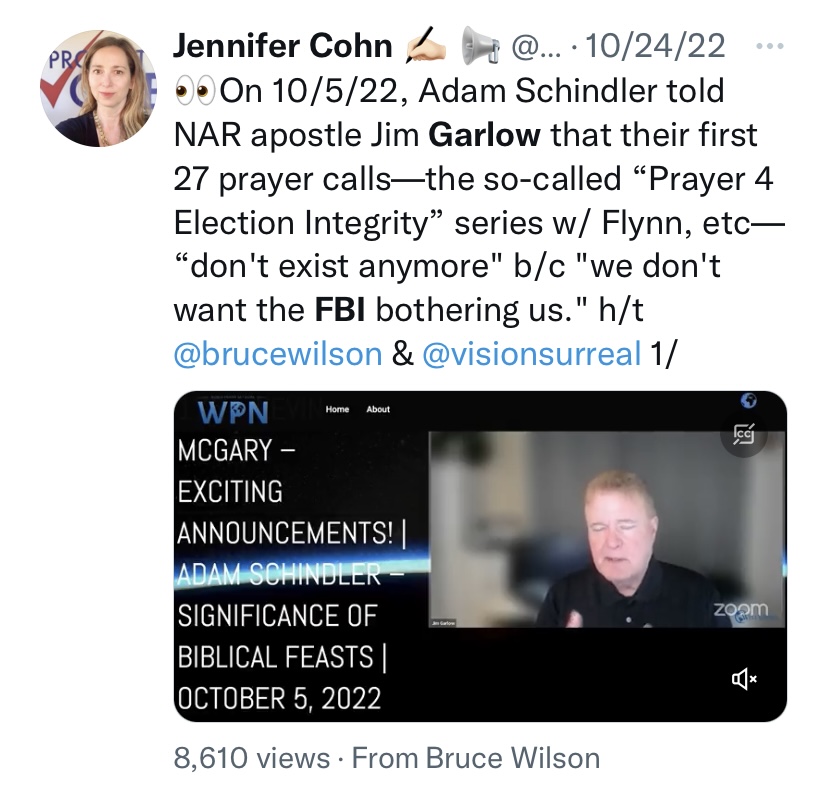This screenshot has height=792, width=828.
Task: Click the megaphone emoji beside the name
Action: (479, 45)
